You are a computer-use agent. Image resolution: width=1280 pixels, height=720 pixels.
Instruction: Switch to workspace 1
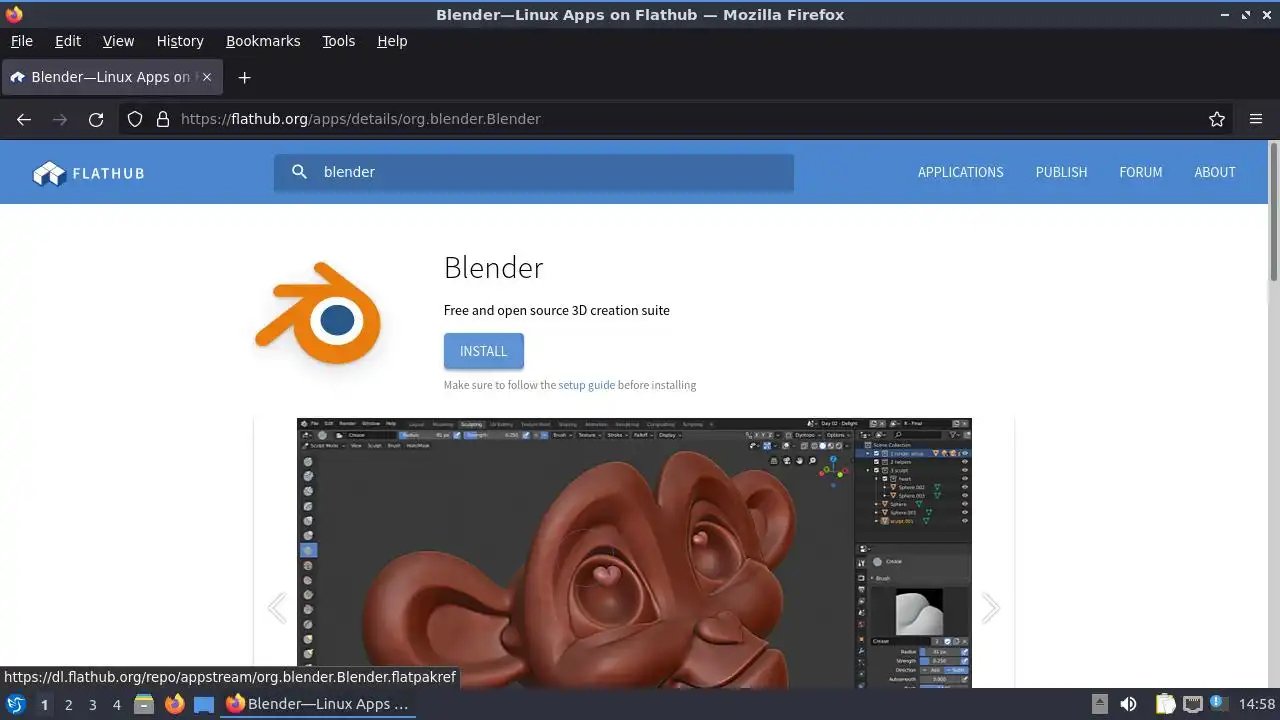(x=44, y=704)
